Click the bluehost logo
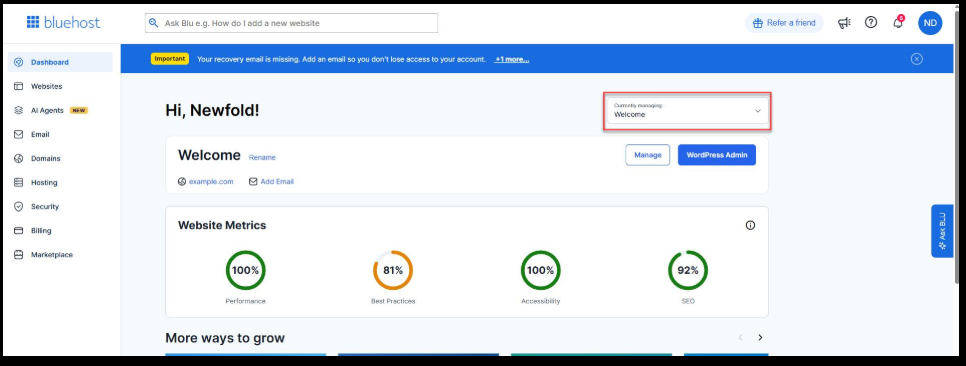The width and height of the screenshot is (966, 366). [x=63, y=23]
